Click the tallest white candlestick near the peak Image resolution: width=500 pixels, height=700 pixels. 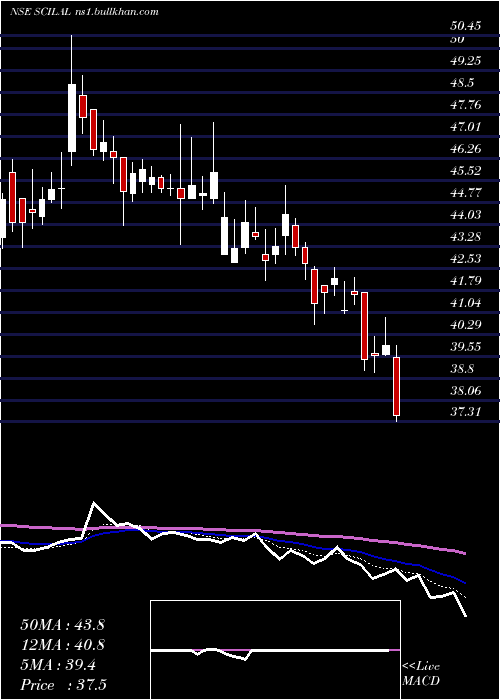72,118
